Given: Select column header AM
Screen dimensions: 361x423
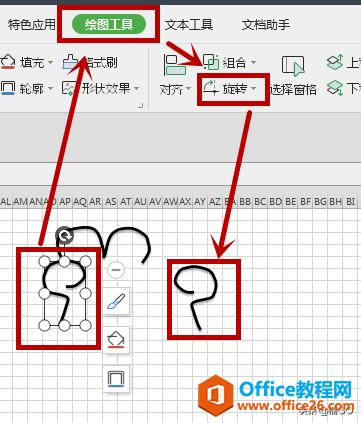Looking at the screenshot, I should click(20, 202).
